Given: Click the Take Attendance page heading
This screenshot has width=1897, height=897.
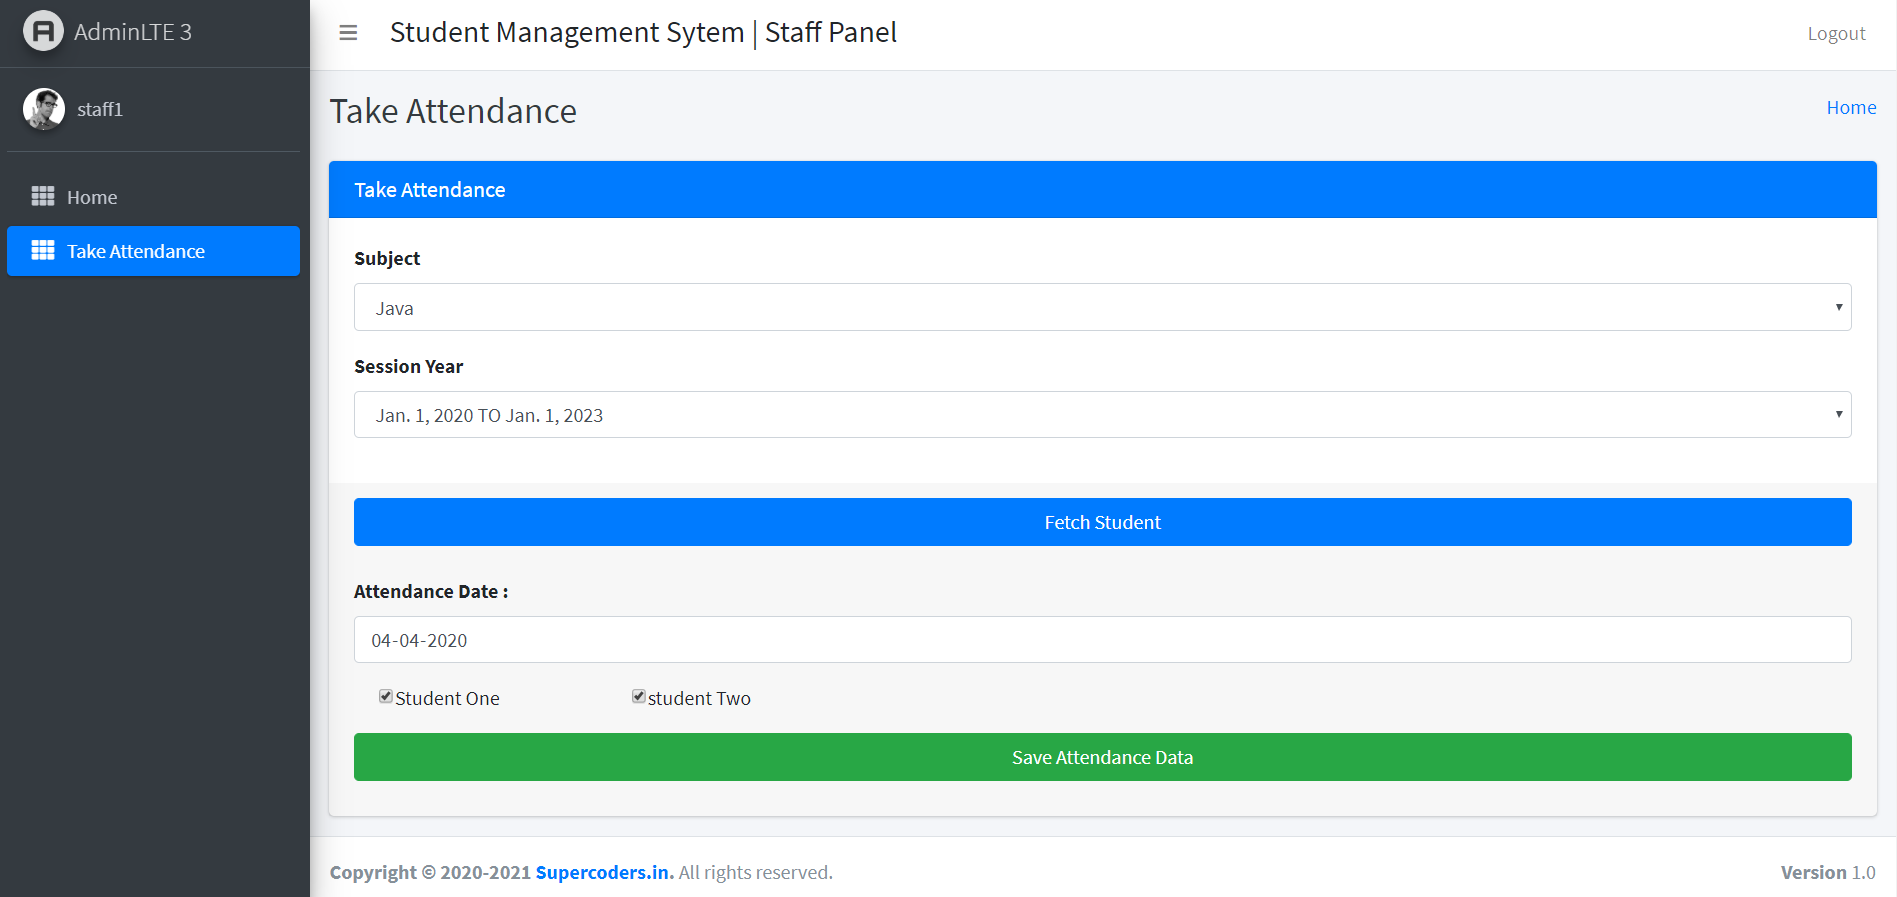Looking at the screenshot, I should point(453,111).
